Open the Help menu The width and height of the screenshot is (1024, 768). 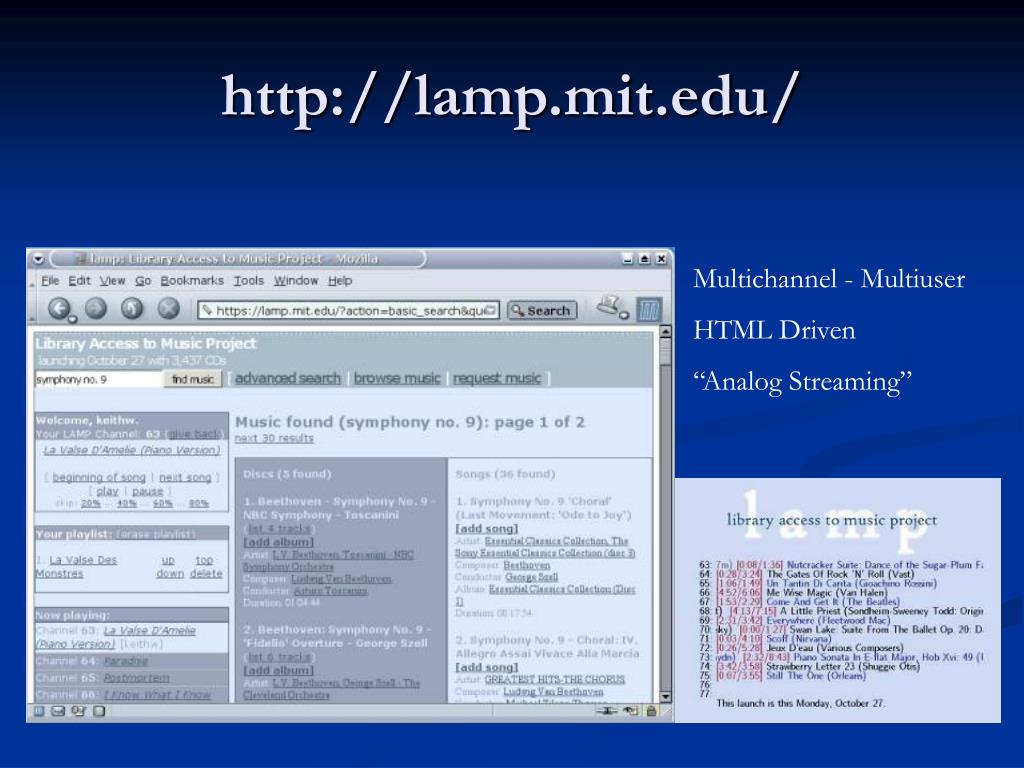(340, 281)
